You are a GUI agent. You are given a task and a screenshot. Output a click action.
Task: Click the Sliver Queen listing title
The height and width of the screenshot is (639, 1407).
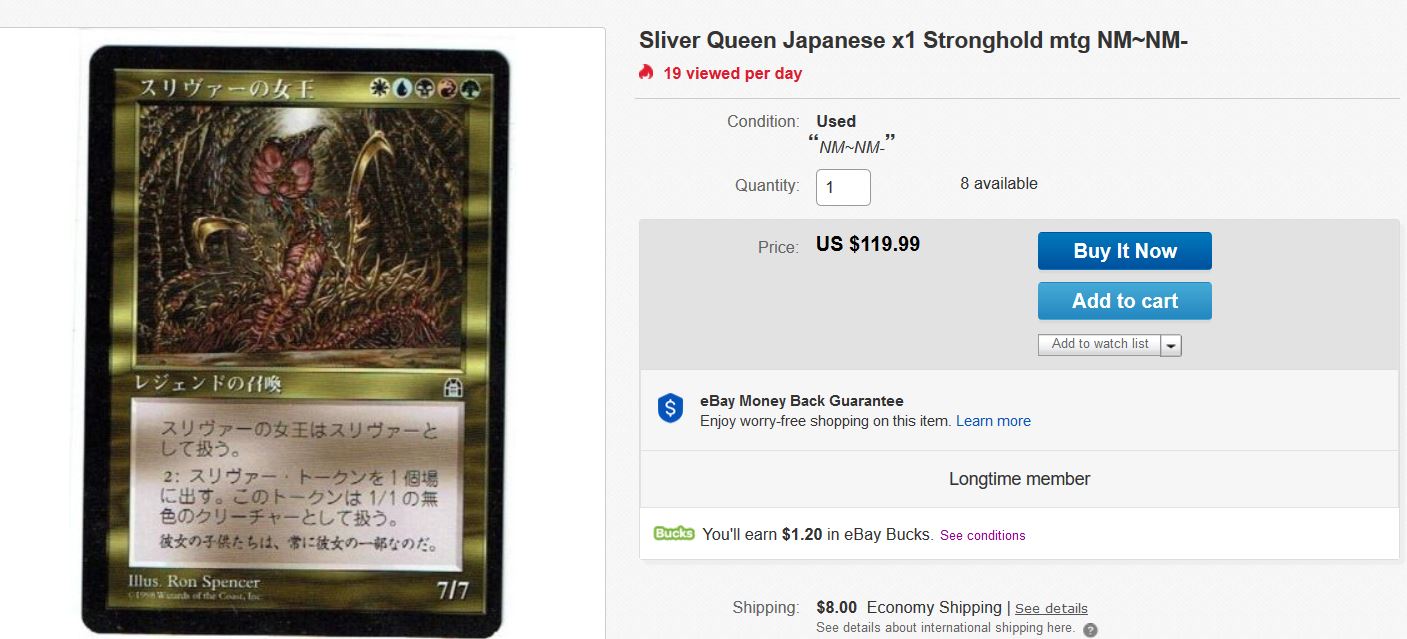(x=913, y=41)
